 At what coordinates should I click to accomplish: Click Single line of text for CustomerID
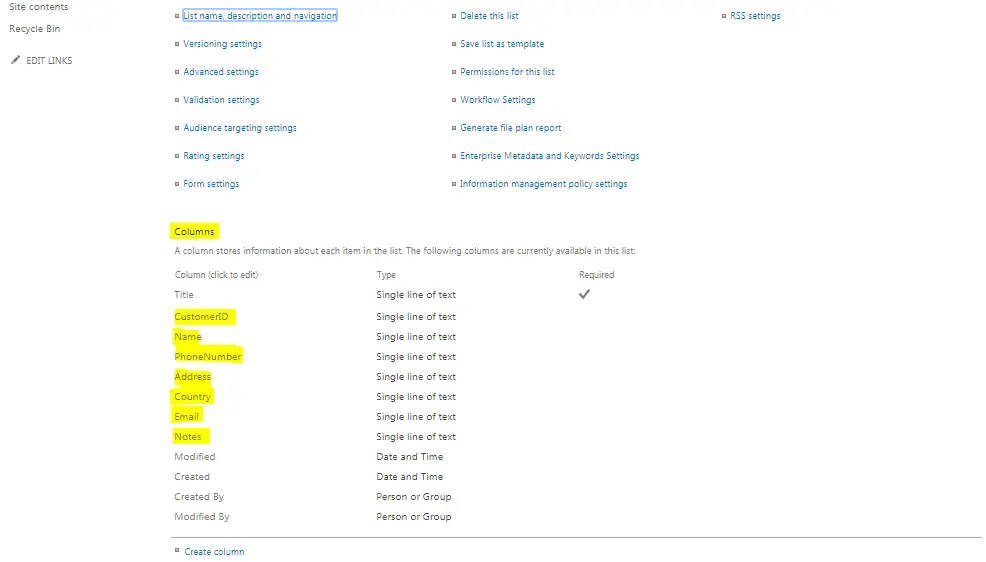[416, 317]
